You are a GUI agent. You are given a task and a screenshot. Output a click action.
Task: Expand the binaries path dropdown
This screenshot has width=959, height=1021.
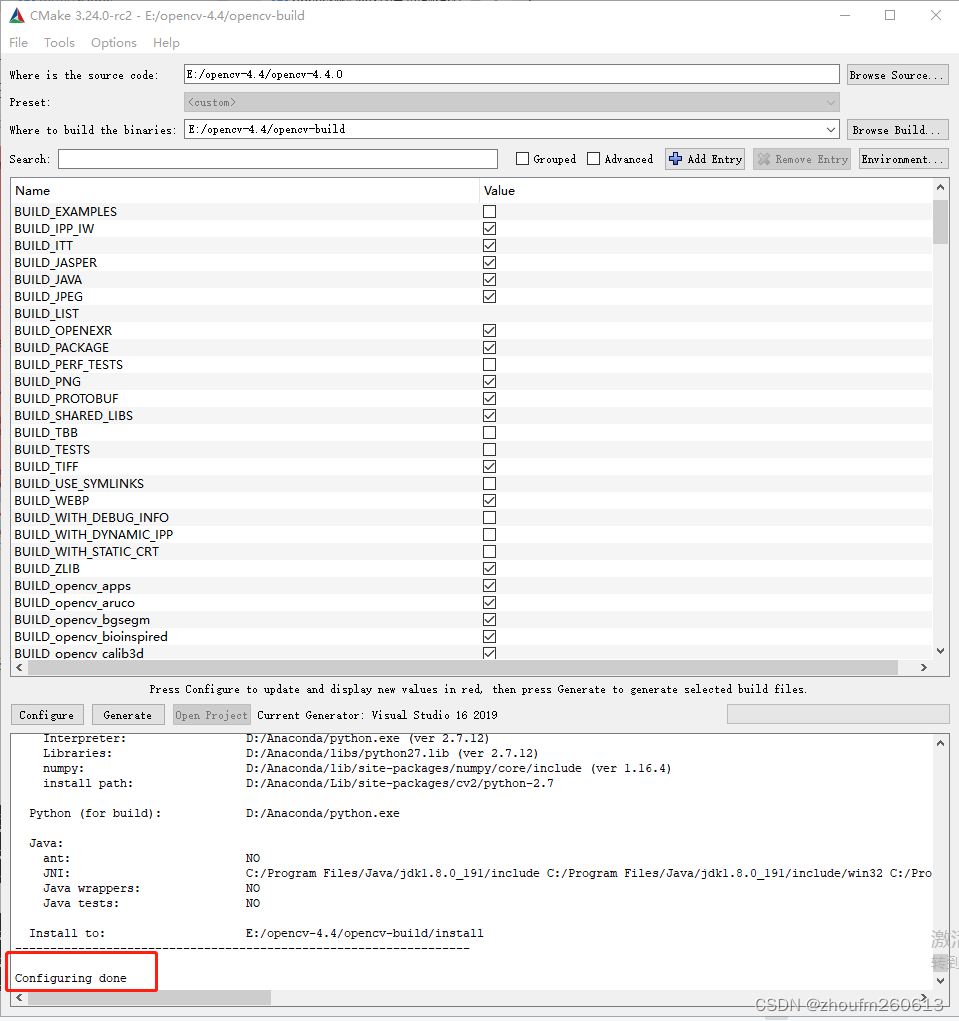(x=830, y=128)
